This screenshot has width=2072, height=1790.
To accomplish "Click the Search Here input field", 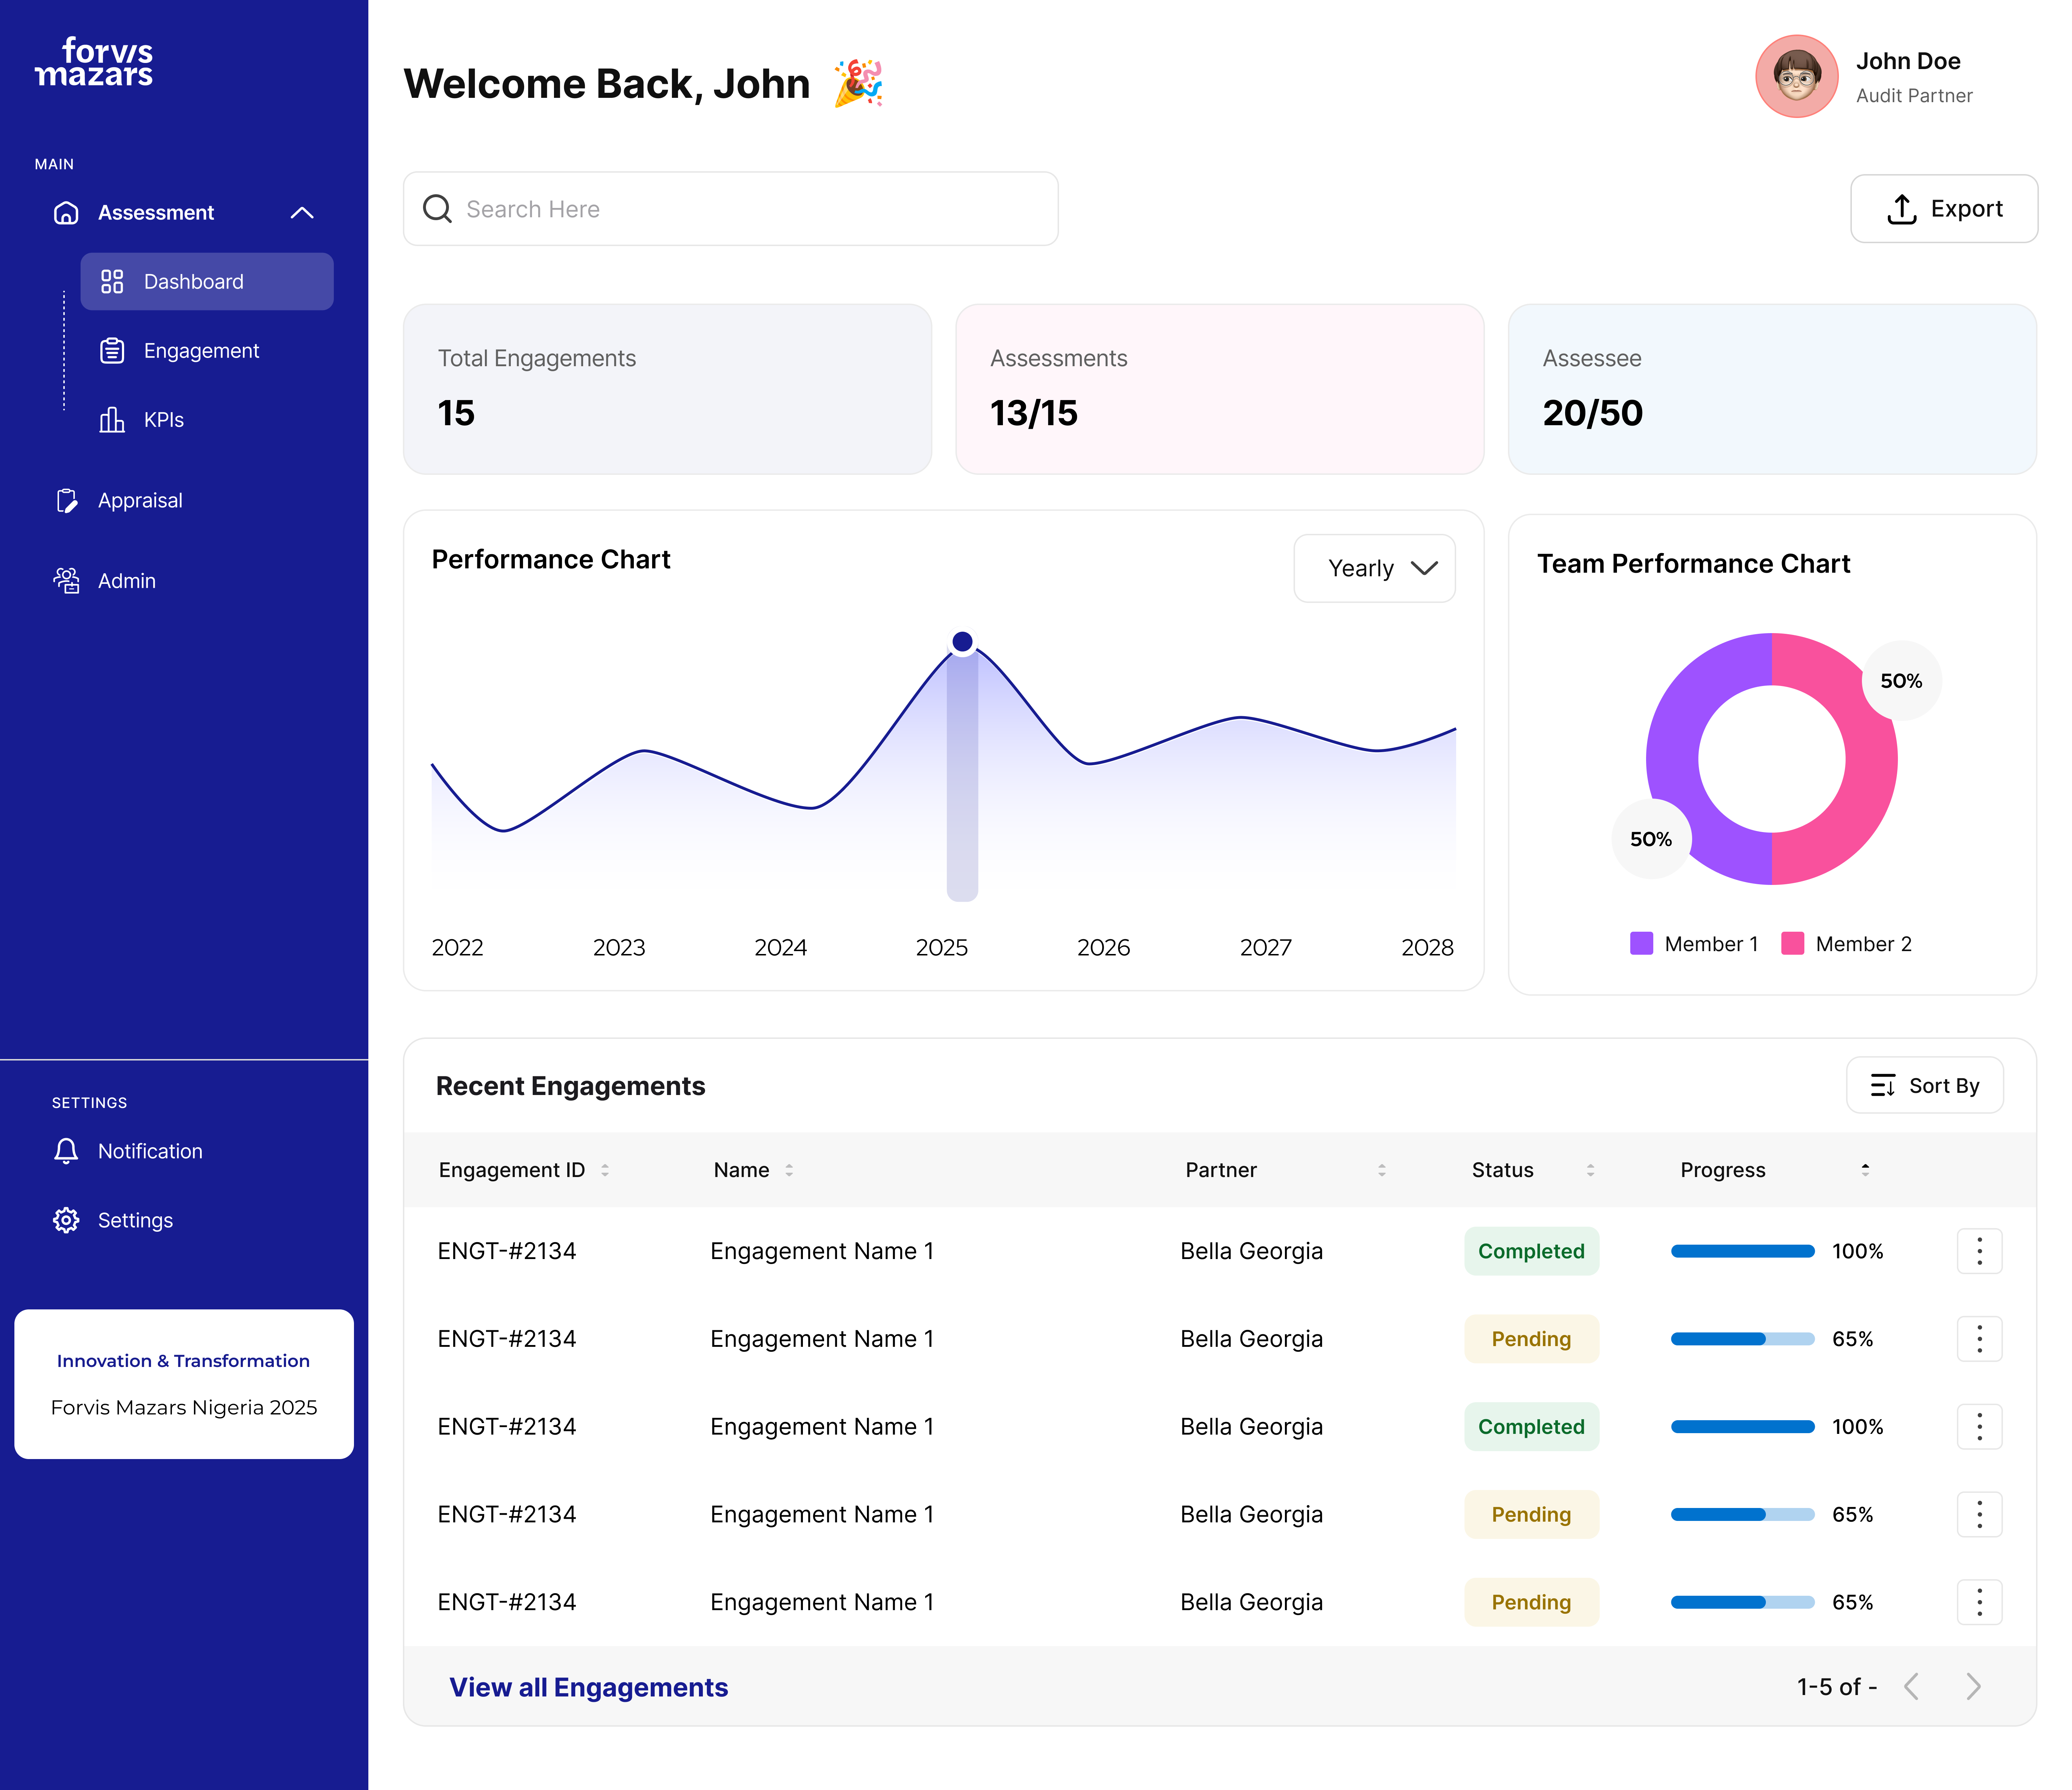I will [x=731, y=209].
